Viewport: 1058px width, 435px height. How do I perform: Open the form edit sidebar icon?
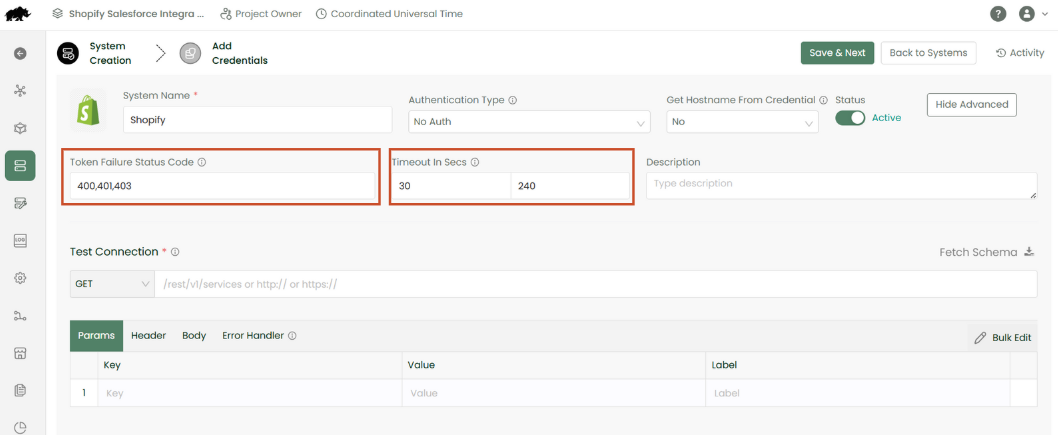click(20, 203)
